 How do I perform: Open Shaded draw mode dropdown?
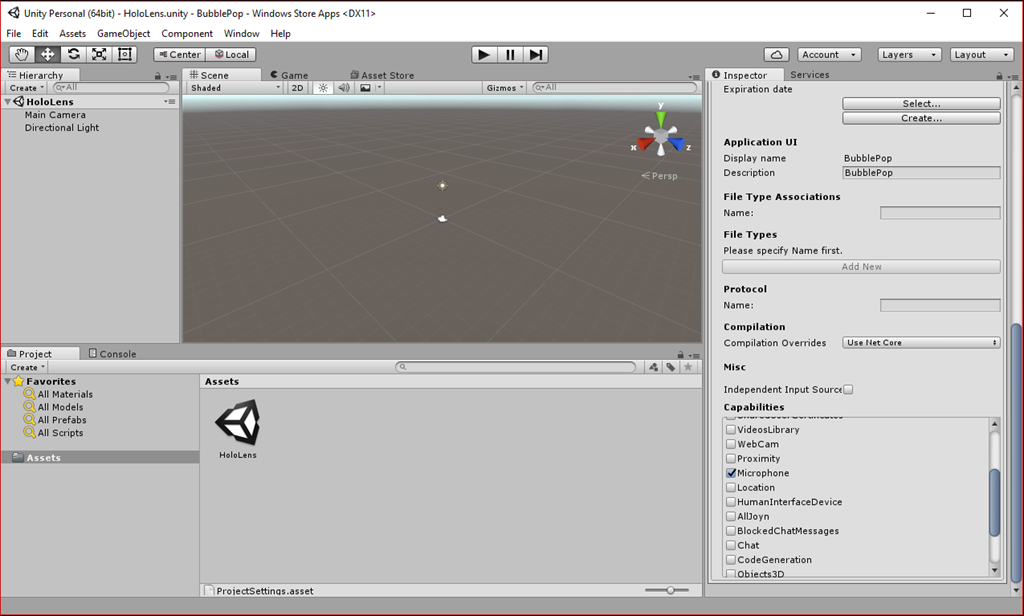[x=235, y=88]
